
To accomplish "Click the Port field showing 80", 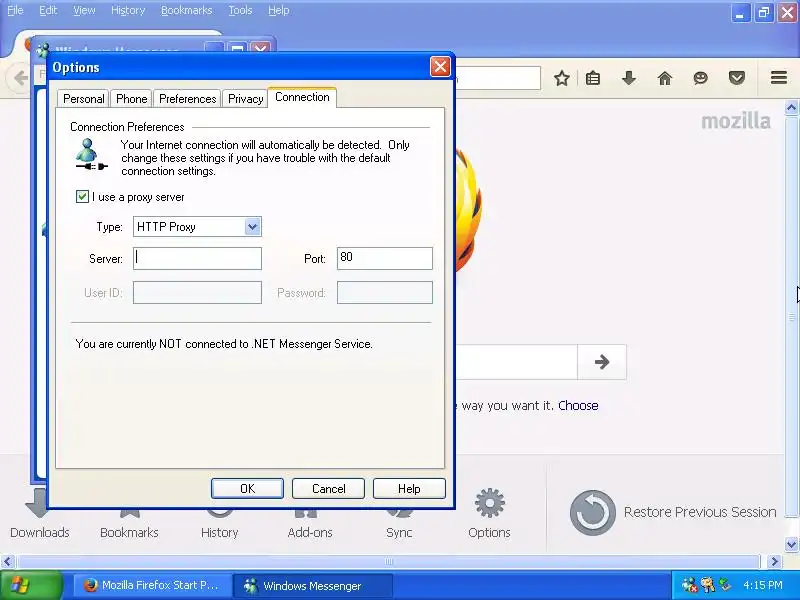I will point(385,258).
